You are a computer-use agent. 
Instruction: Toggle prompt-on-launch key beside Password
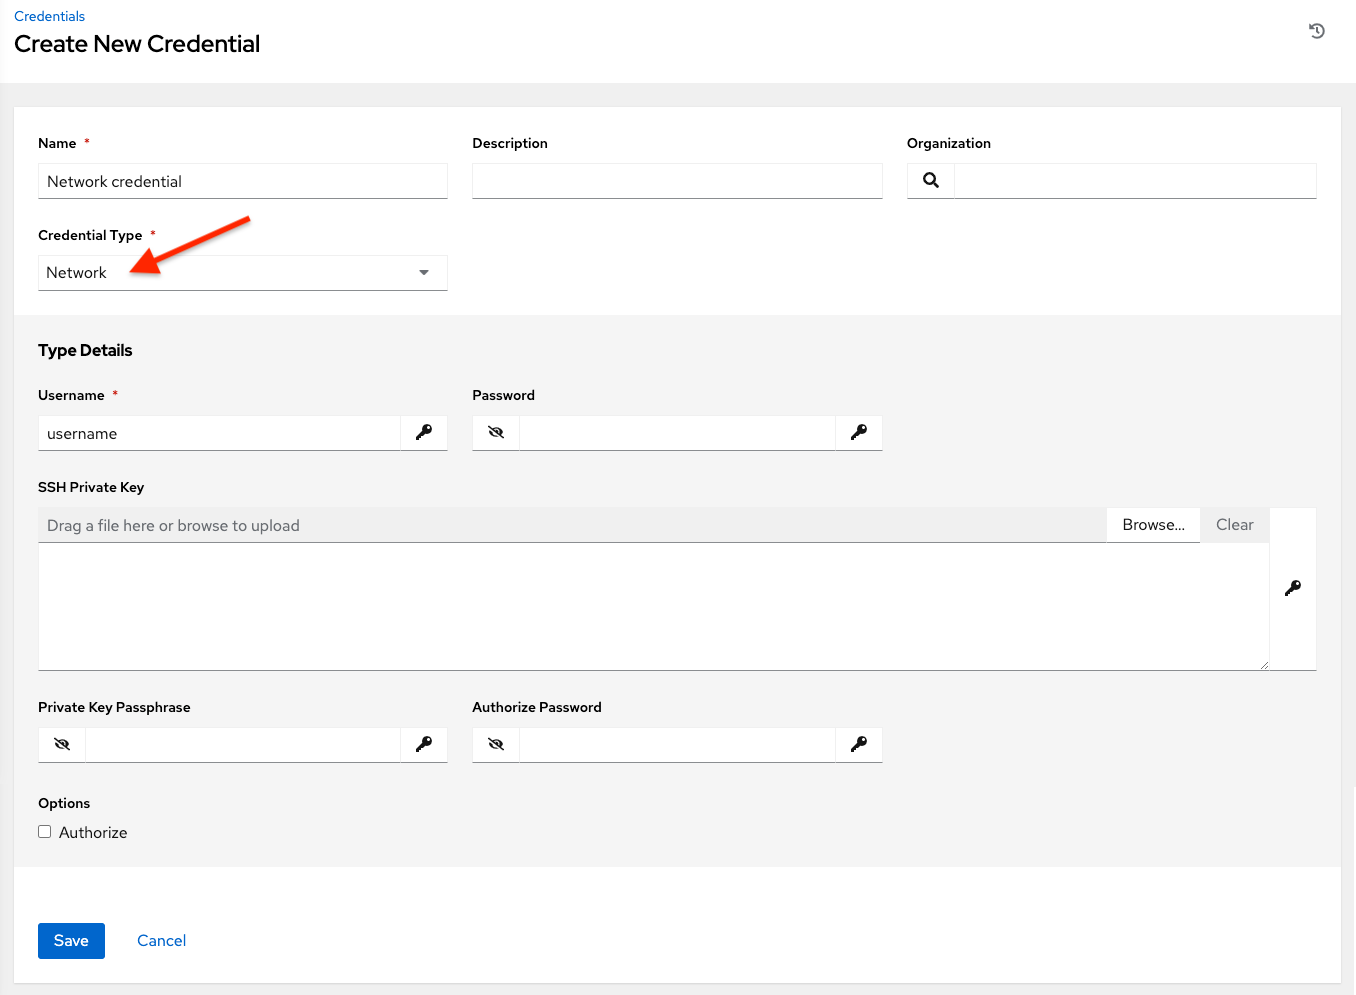858,432
